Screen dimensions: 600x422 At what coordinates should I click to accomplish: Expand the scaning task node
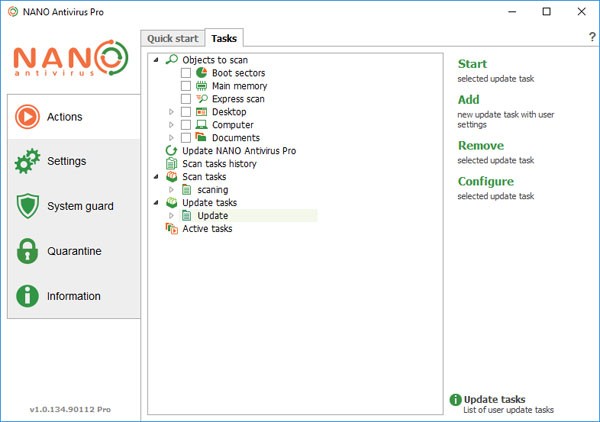point(172,190)
